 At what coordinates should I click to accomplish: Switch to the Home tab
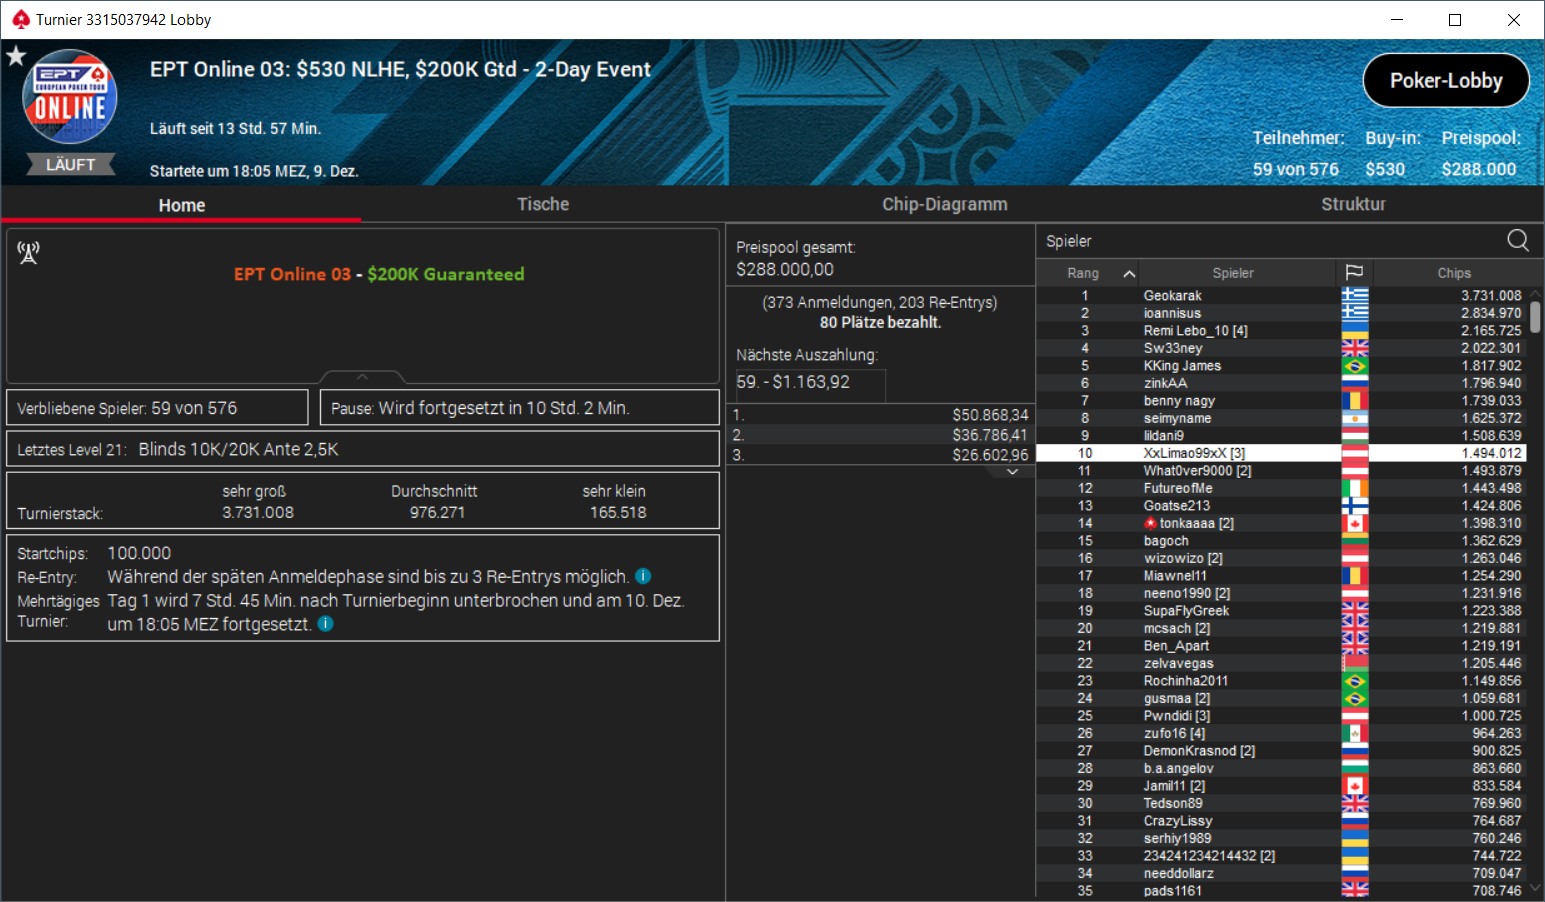click(x=181, y=204)
